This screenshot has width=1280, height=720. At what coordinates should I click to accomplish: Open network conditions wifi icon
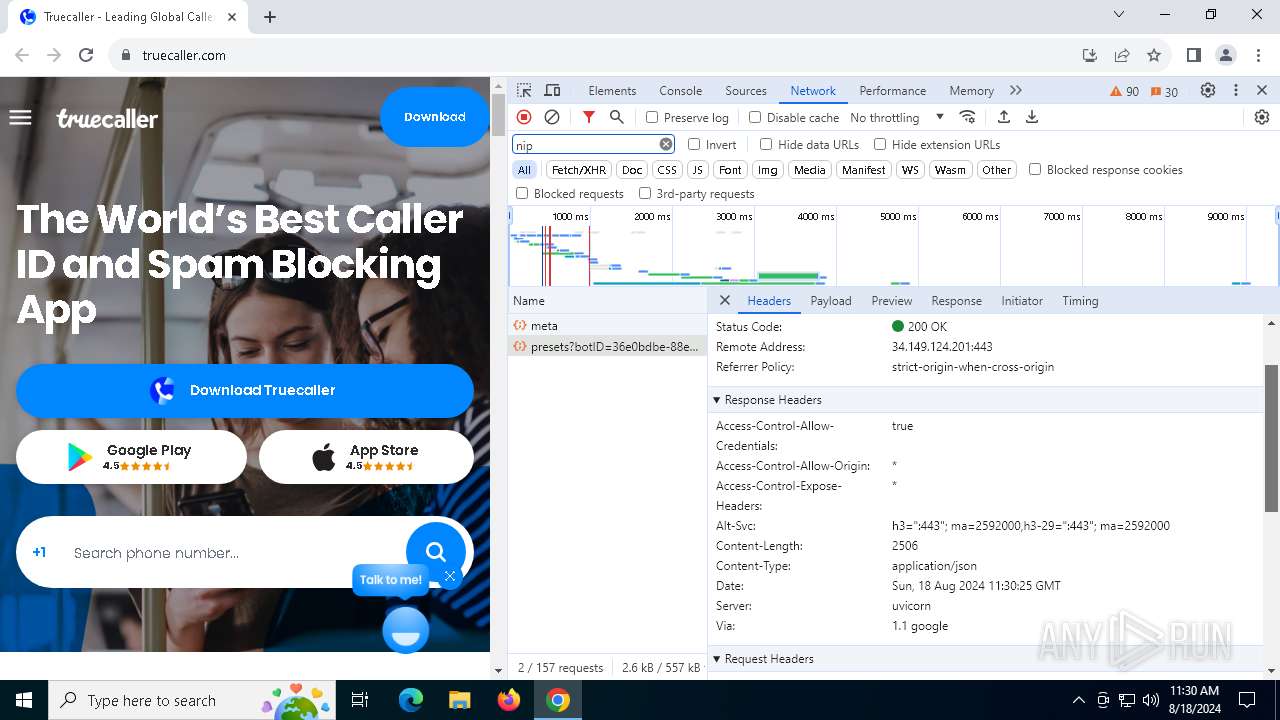click(x=967, y=117)
